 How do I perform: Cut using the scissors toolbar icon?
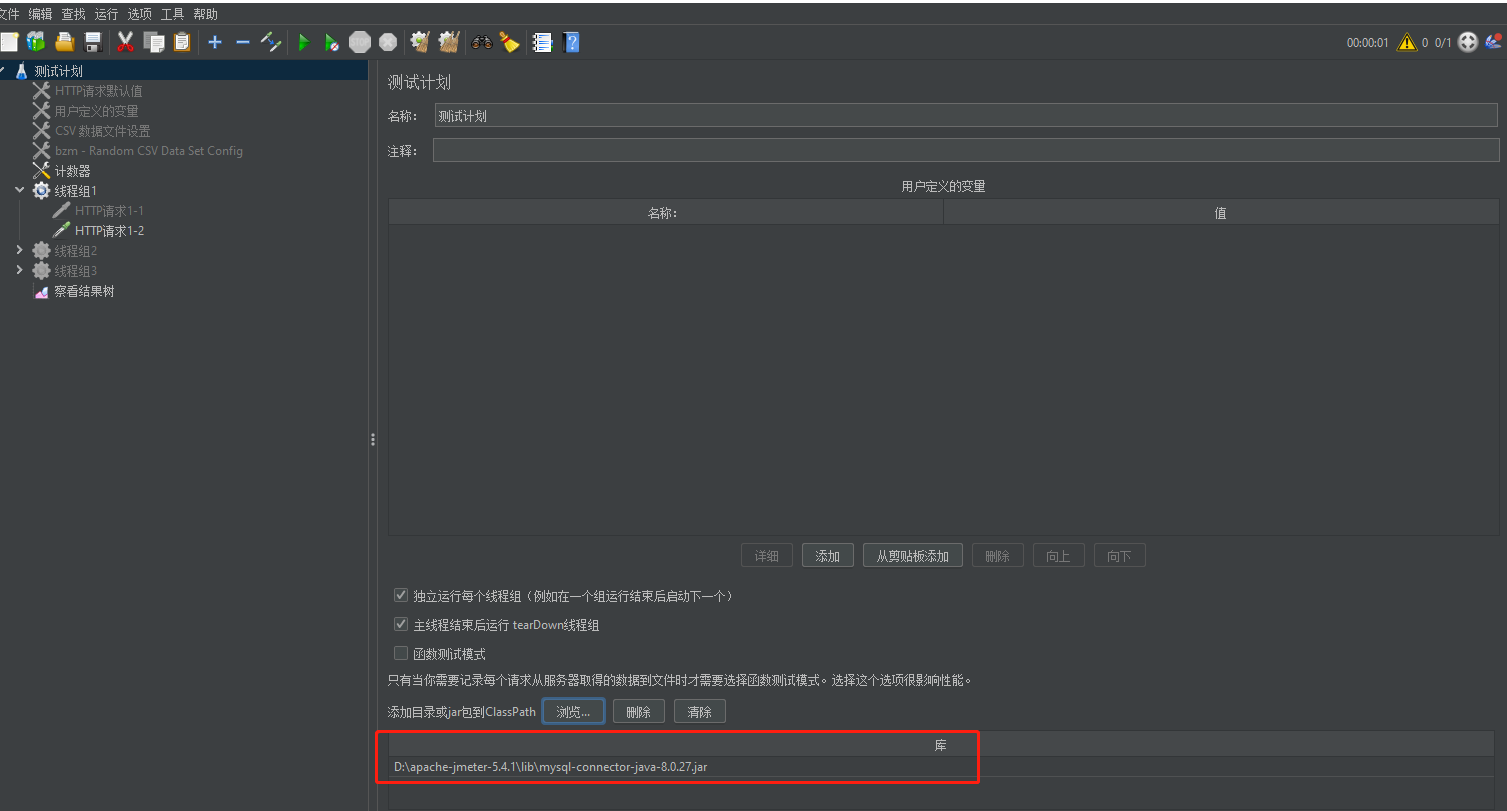click(125, 42)
